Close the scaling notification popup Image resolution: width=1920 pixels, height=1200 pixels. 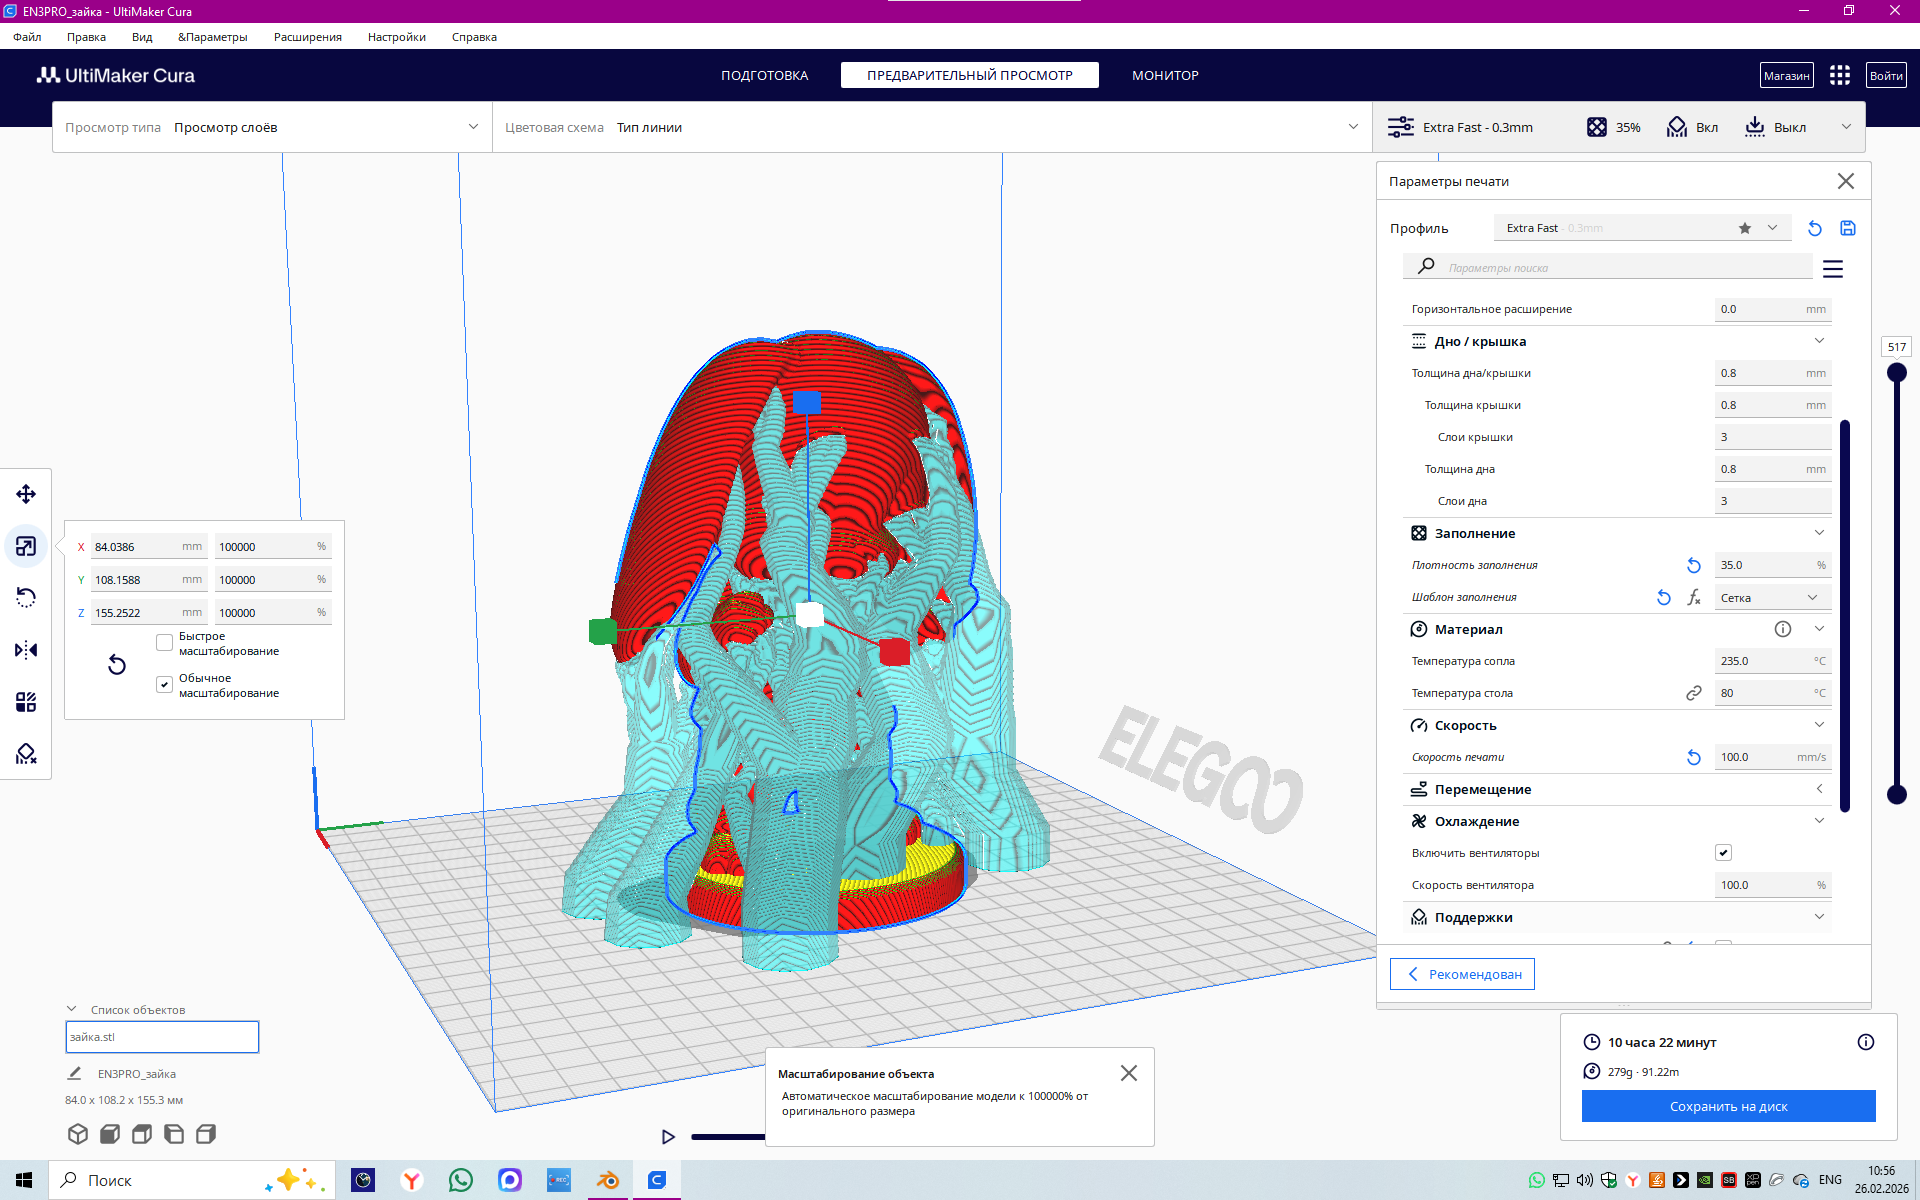pyautogui.click(x=1129, y=1073)
